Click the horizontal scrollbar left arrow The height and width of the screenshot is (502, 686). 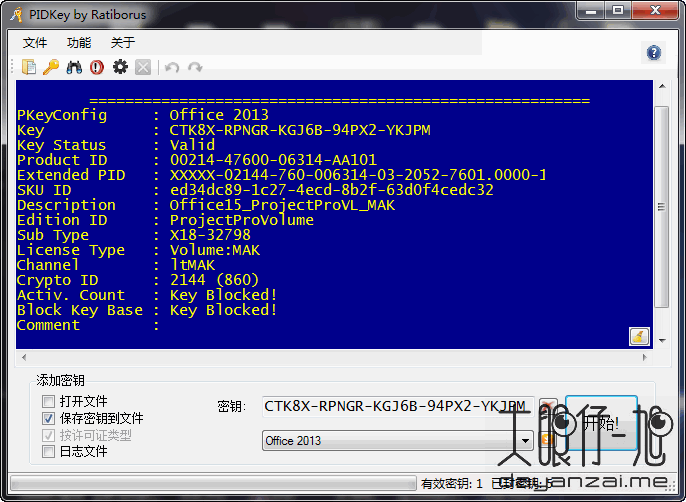pyautogui.click(x=24, y=357)
